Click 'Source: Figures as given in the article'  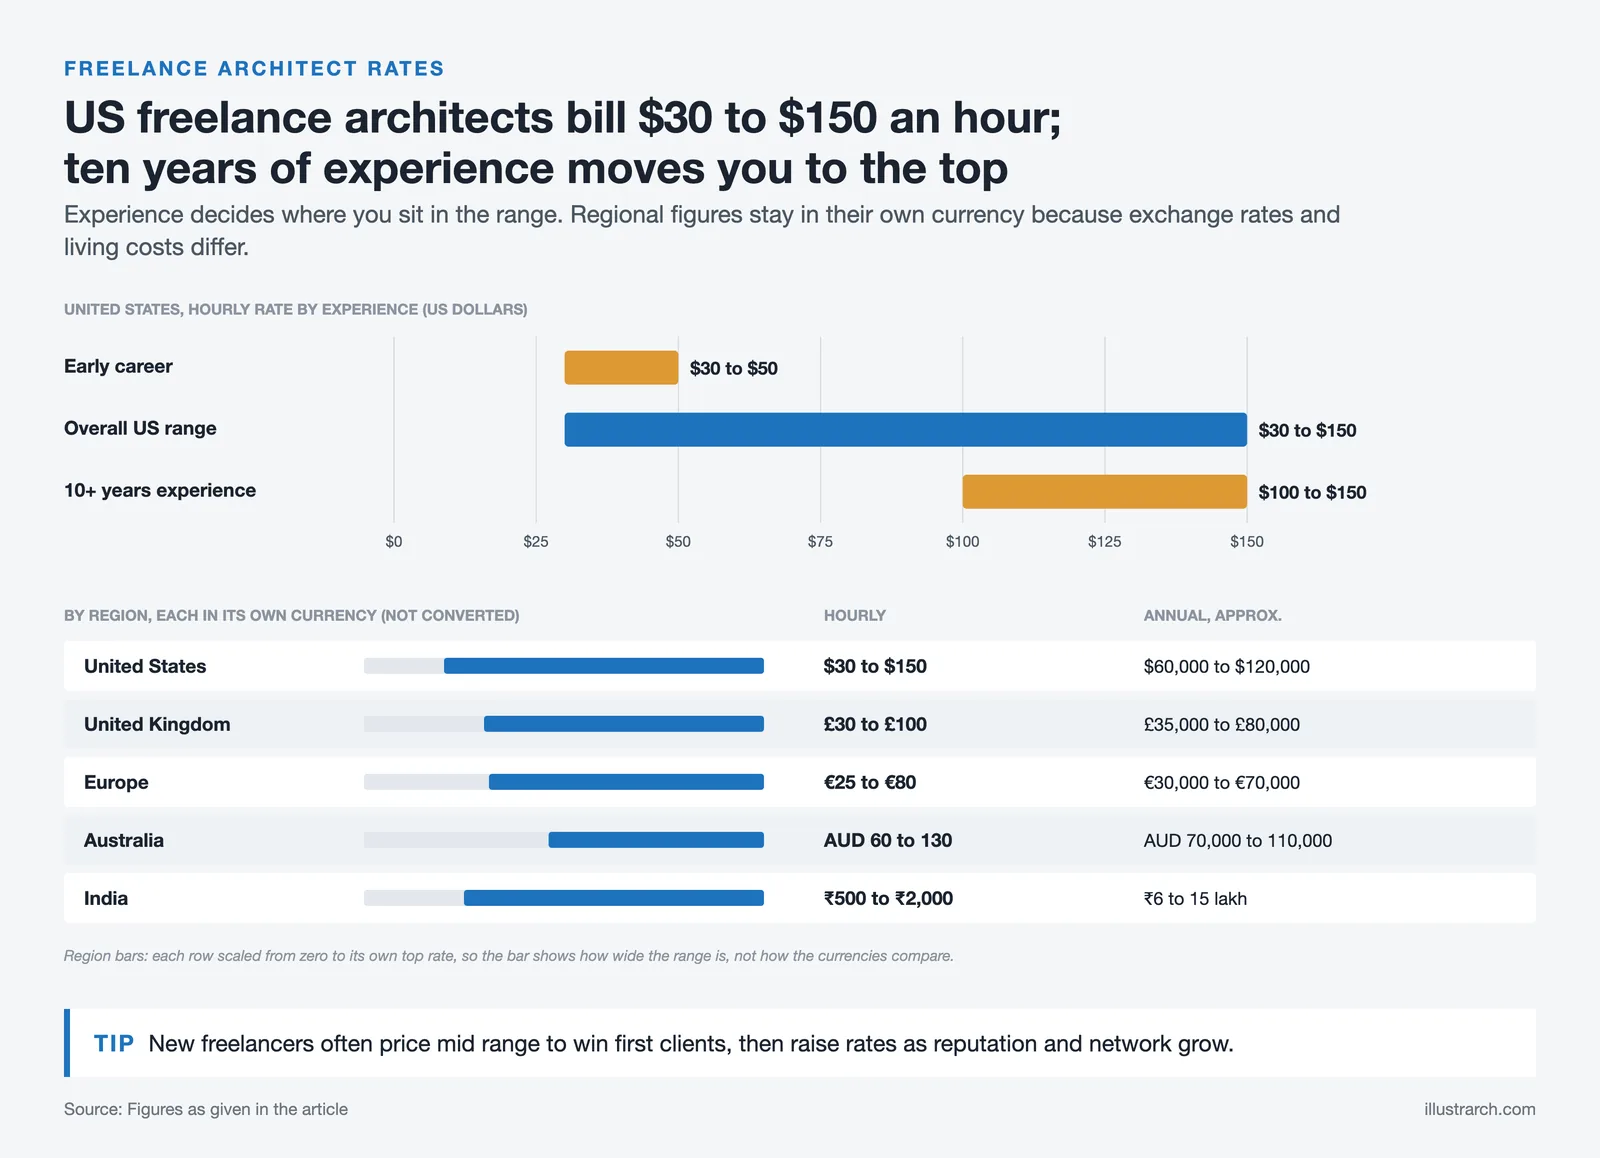[206, 1109]
